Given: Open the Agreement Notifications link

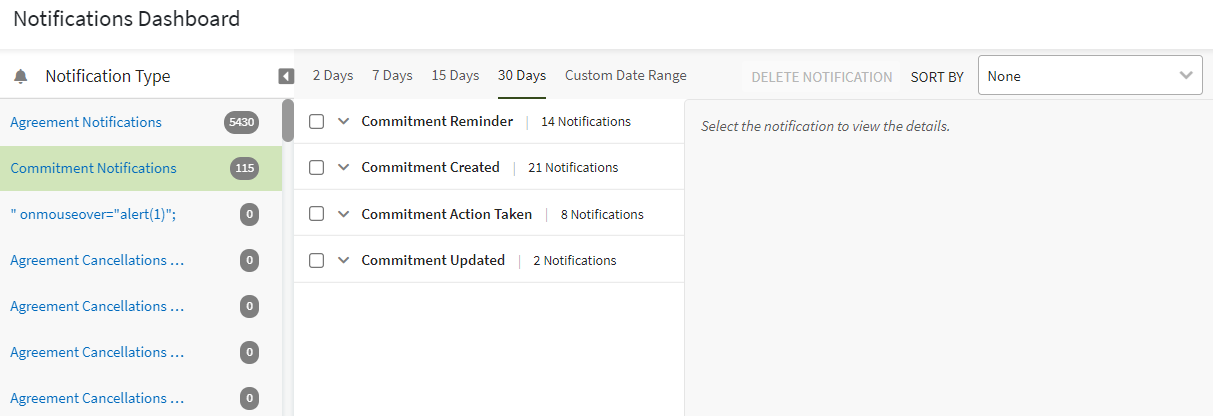Looking at the screenshot, I should coord(86,122).
